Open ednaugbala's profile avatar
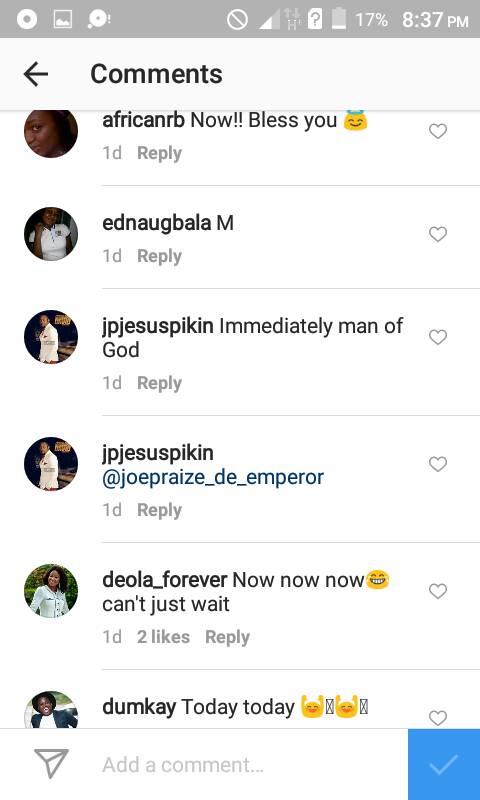This screenshot has height=800, width=480. [x=51, y=234]
